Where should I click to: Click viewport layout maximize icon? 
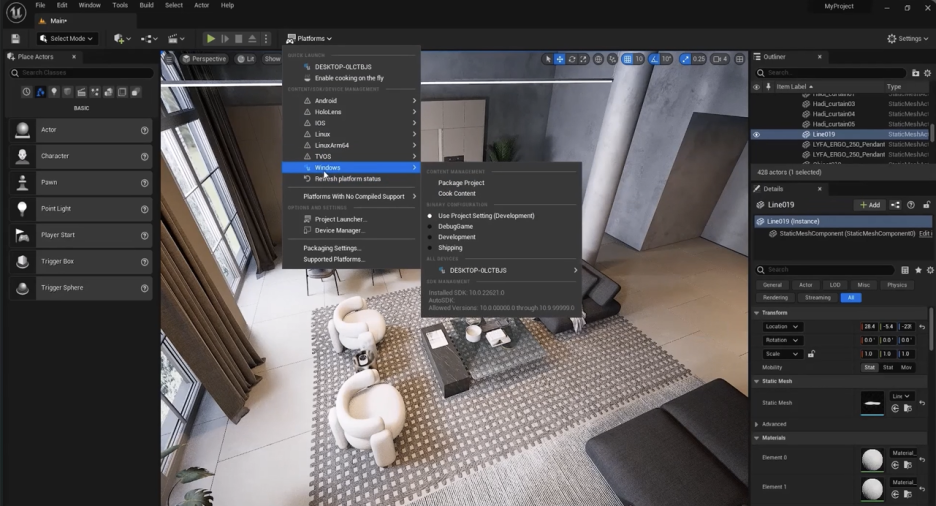(740, 59)
